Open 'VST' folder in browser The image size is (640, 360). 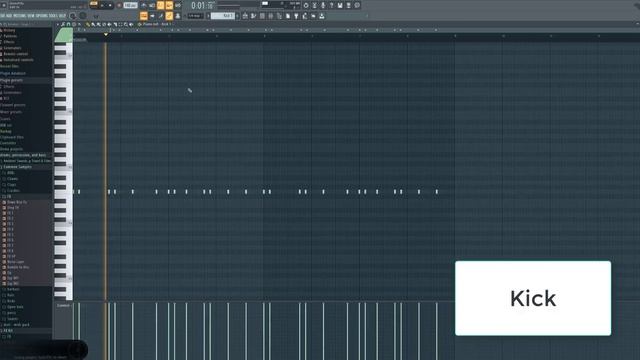coord(6,98)
